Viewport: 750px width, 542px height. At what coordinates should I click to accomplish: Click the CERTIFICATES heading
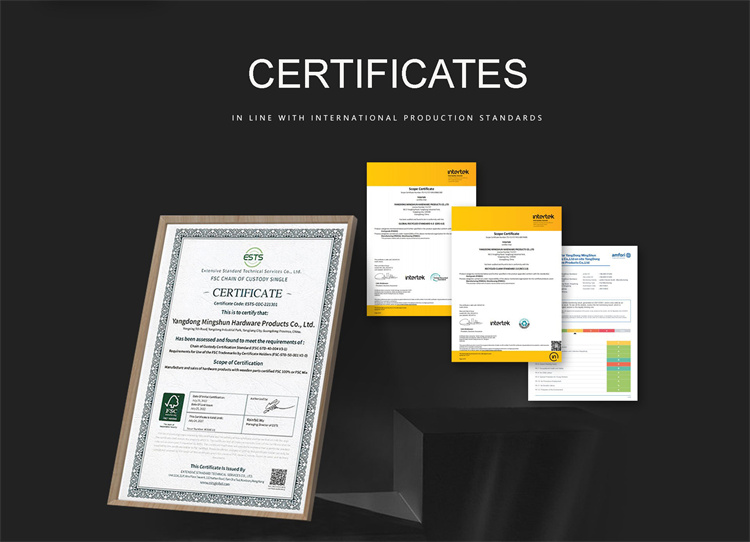click(387, 74)
